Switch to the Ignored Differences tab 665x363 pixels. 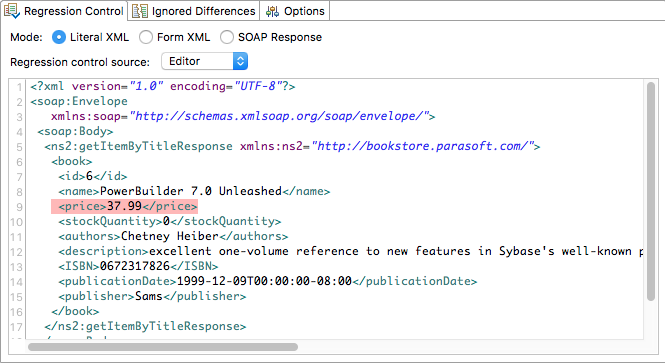193,11
